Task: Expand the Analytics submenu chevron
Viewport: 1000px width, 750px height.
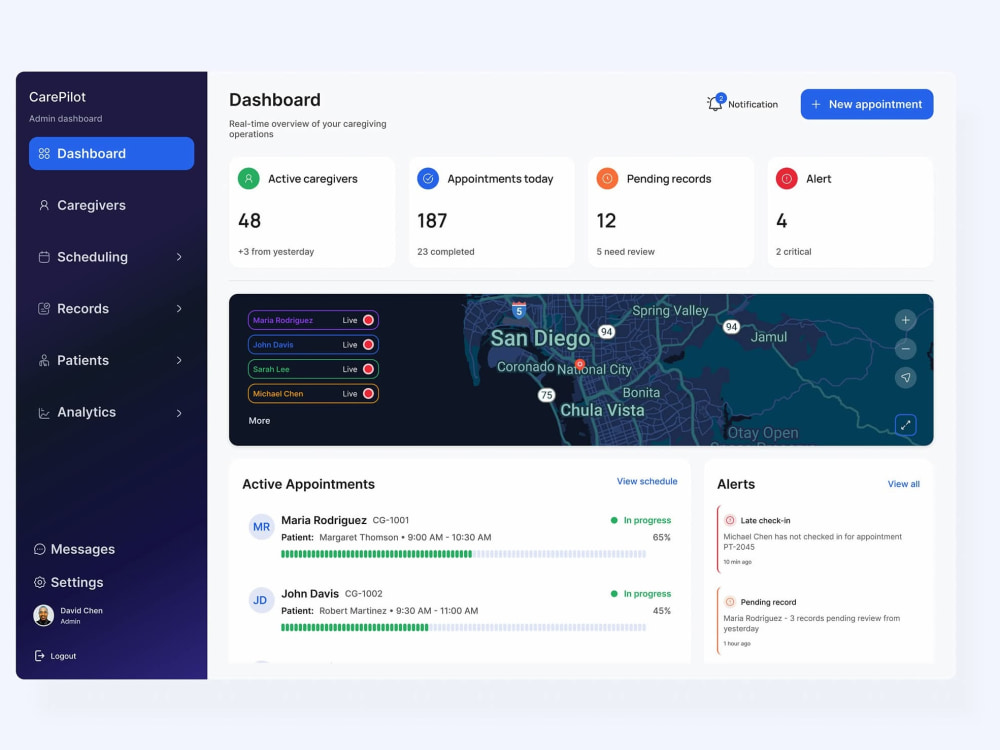Action: pos(179,413)
